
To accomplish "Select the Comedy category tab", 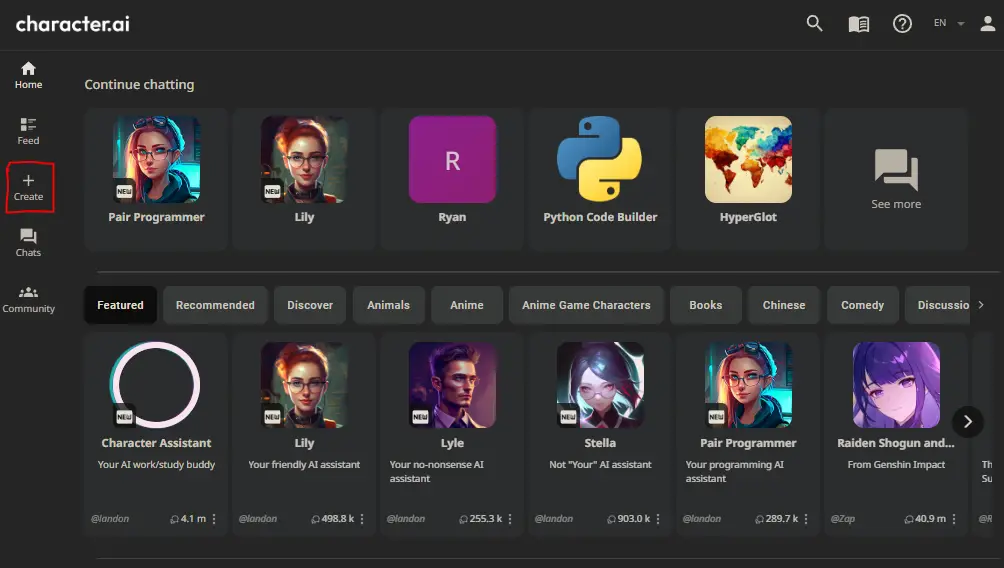I will [x=862, y=305].
